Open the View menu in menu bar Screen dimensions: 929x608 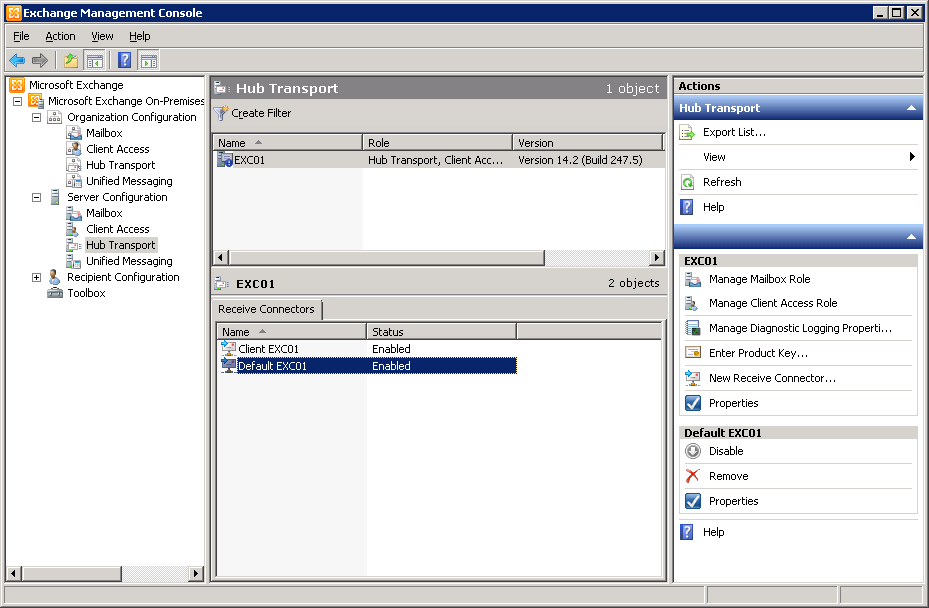[x=102, y=36]
